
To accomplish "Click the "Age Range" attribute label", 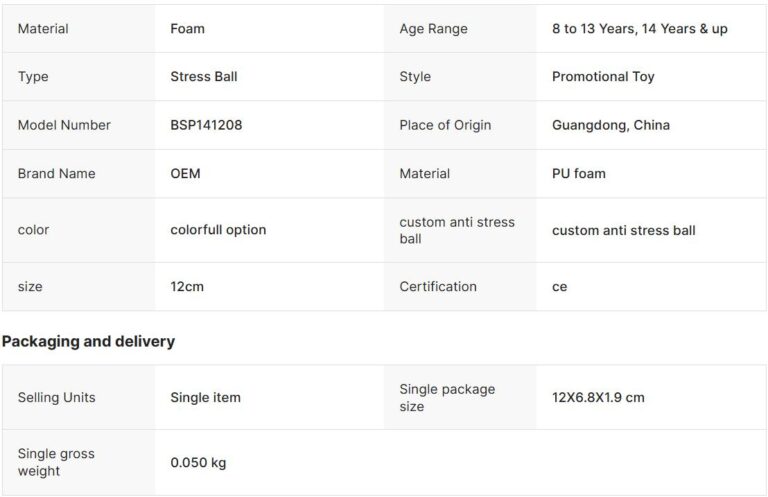I will tap(433, 29).
